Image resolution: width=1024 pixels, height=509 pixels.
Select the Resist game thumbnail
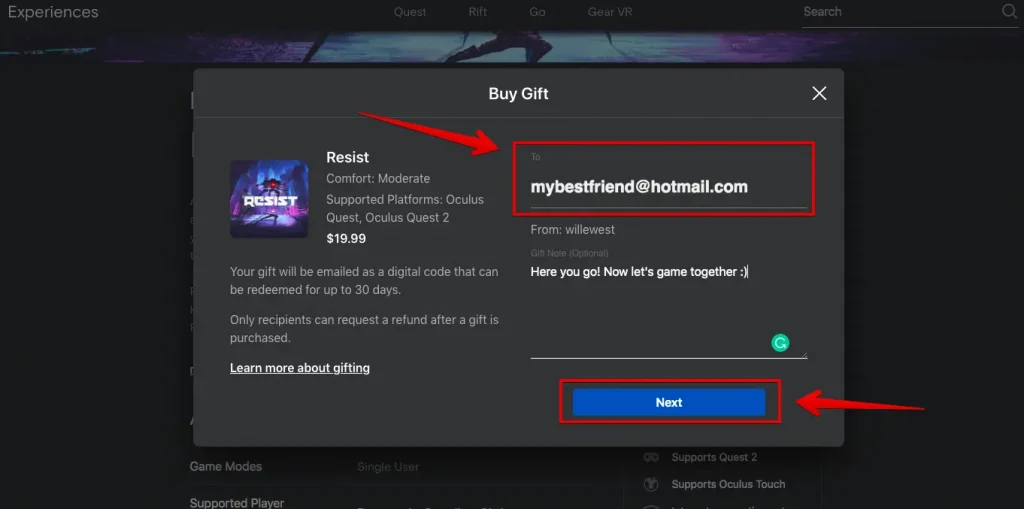[269, 199]
